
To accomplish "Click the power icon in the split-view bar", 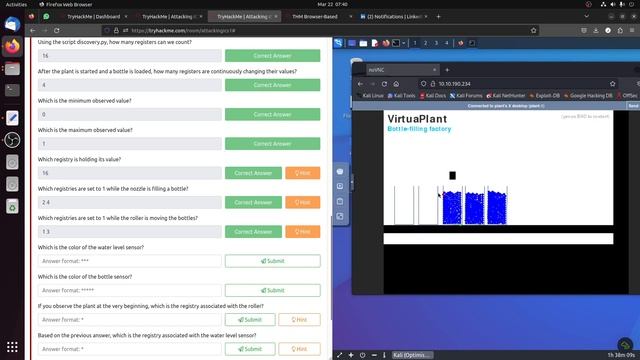I will coord(362,355).
